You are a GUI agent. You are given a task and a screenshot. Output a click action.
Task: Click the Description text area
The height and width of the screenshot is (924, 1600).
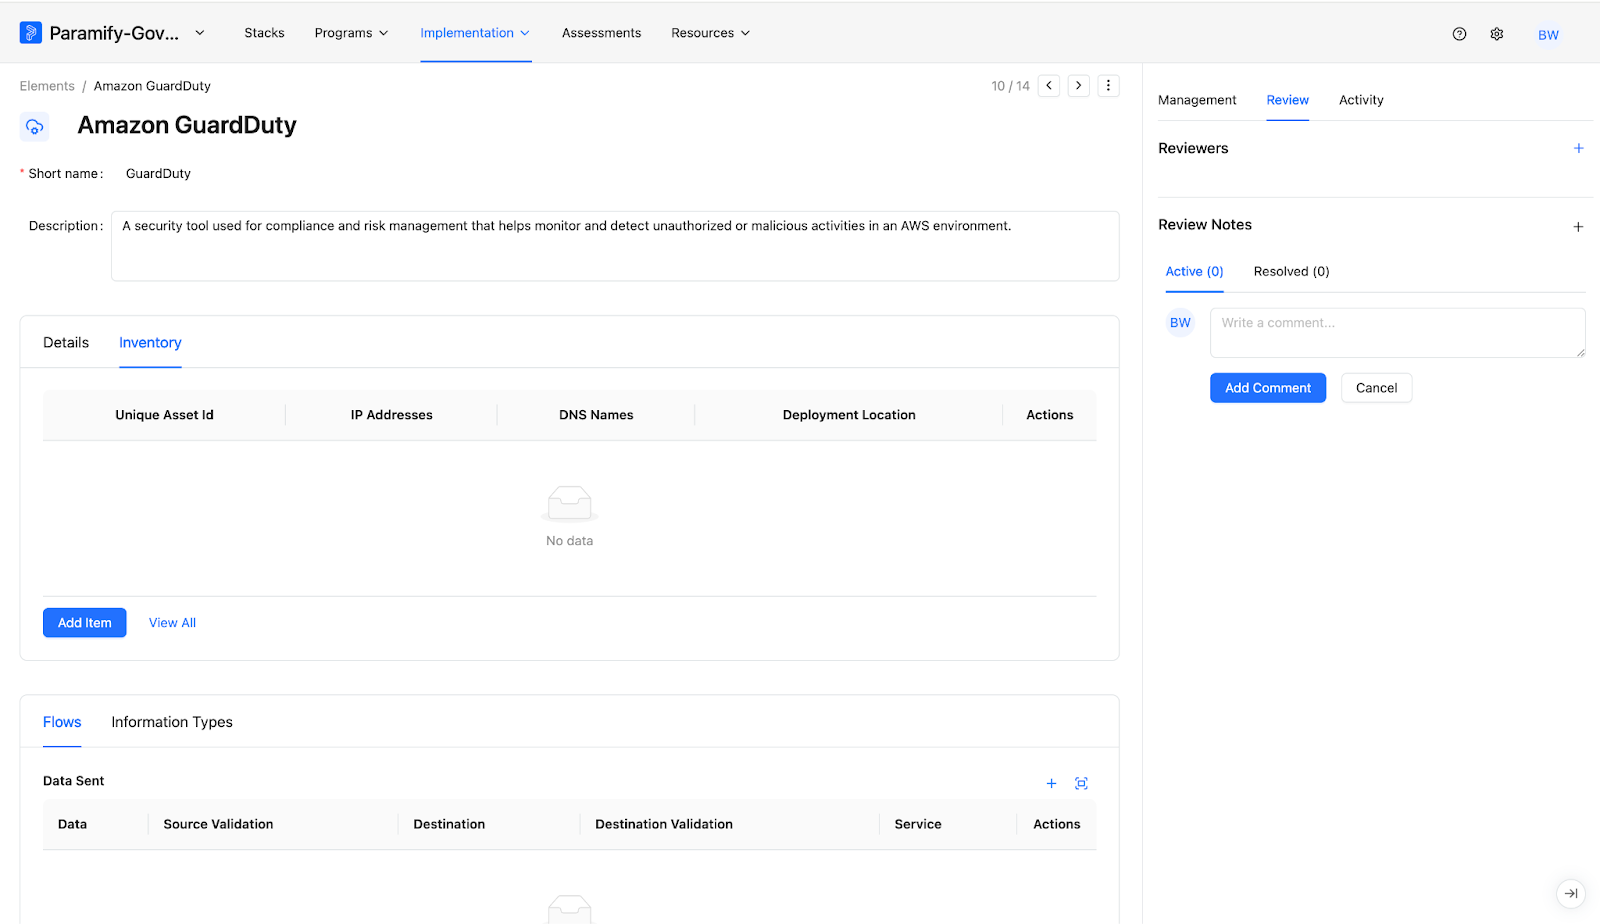click(615, 246)
